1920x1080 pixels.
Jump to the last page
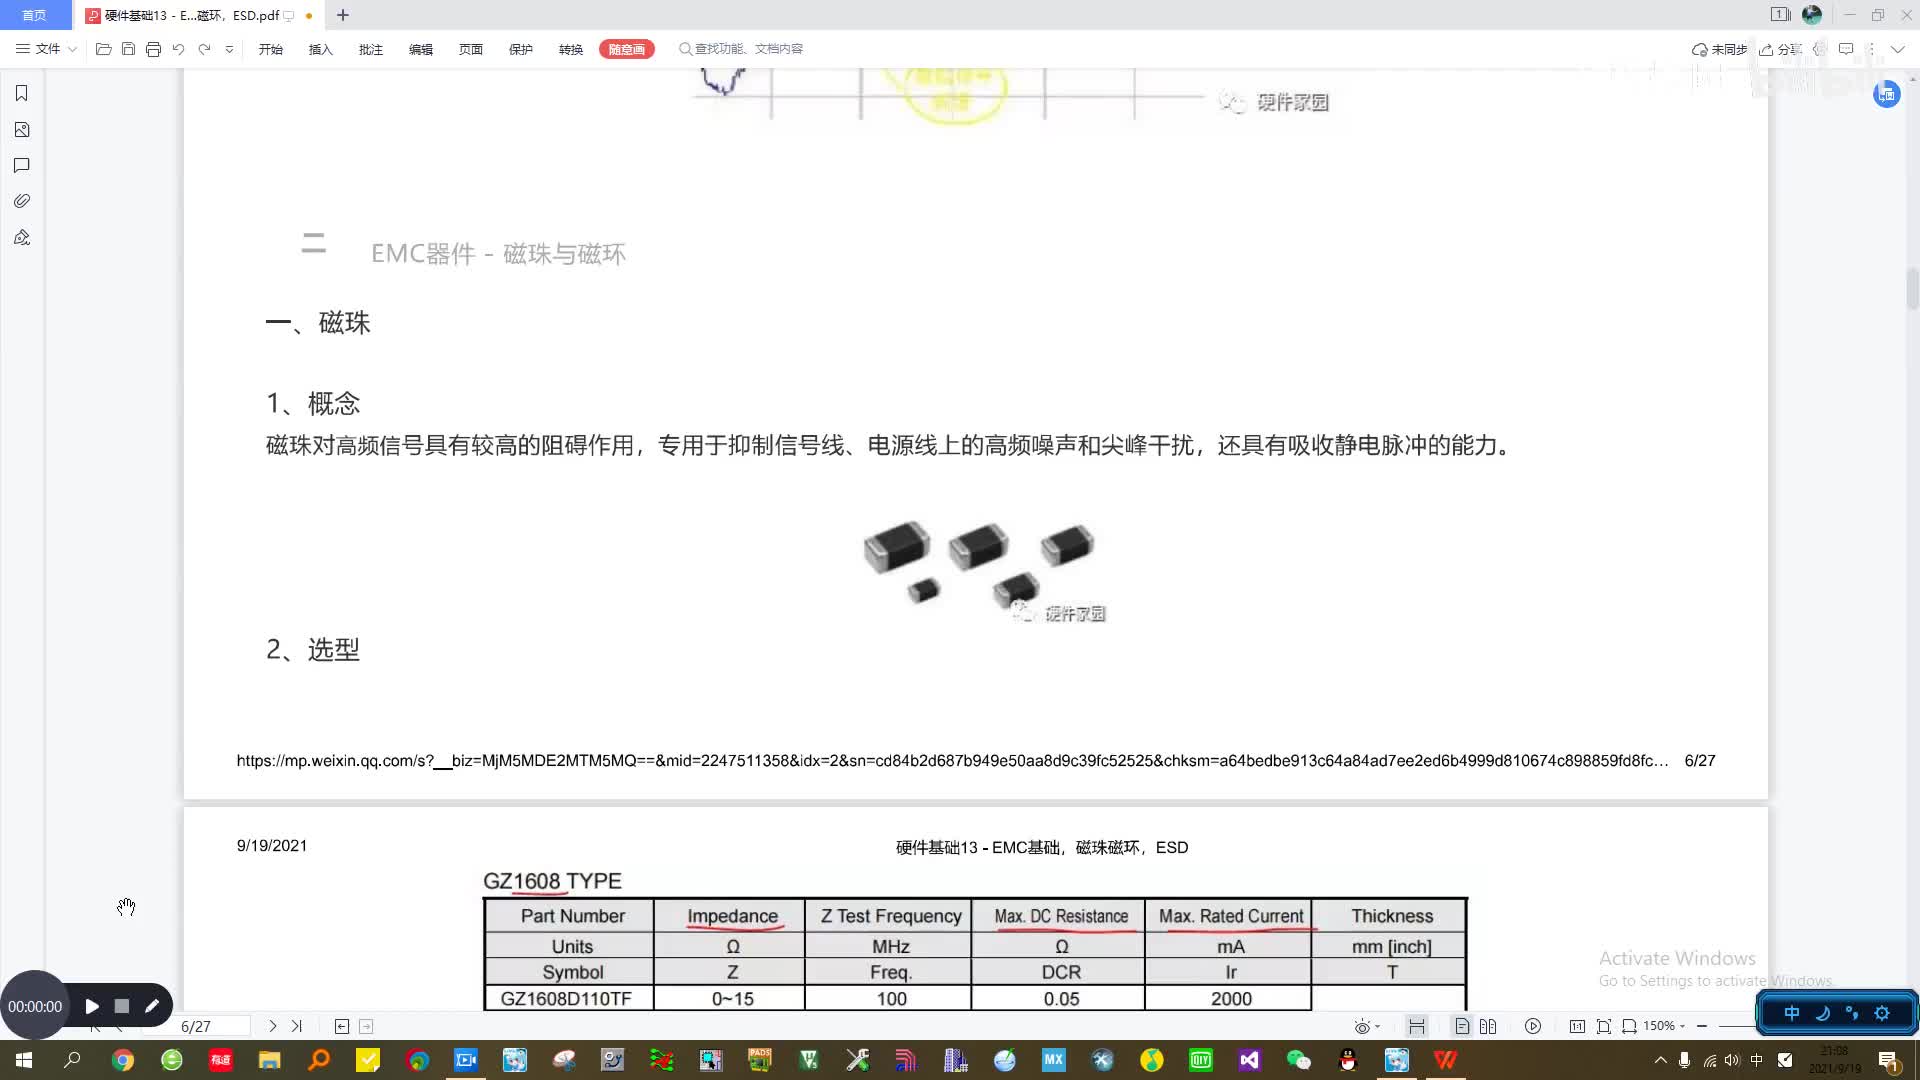point(296,1026)
